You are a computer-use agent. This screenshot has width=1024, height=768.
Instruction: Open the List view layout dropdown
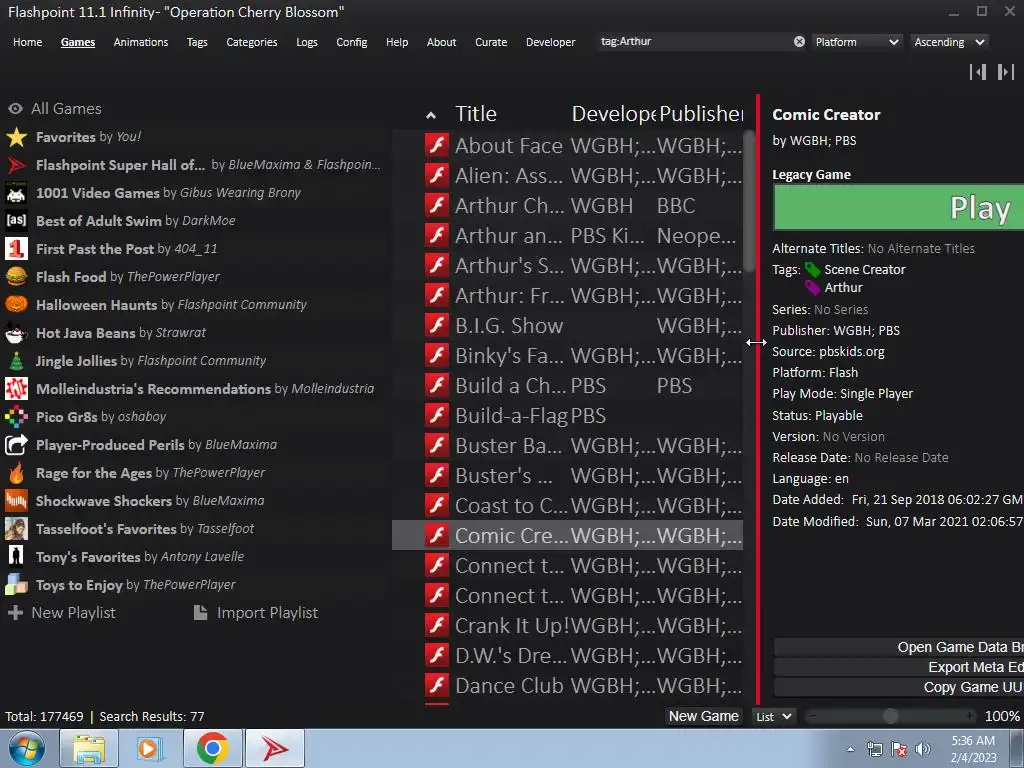pyautogui.click(x=774, y=716)
